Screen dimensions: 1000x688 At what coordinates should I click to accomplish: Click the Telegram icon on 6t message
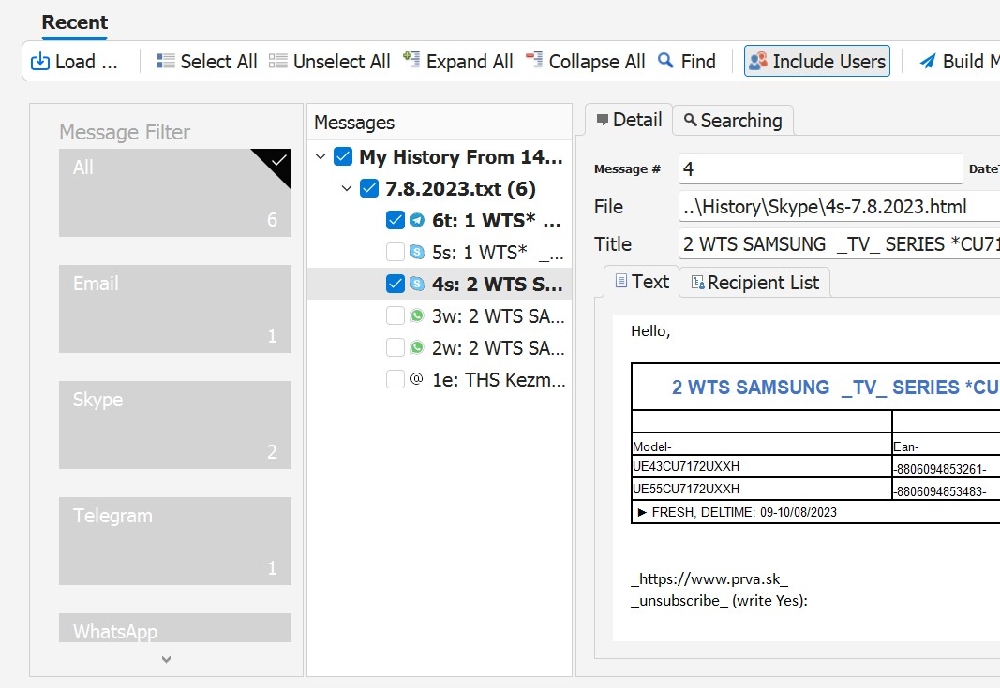417,220
